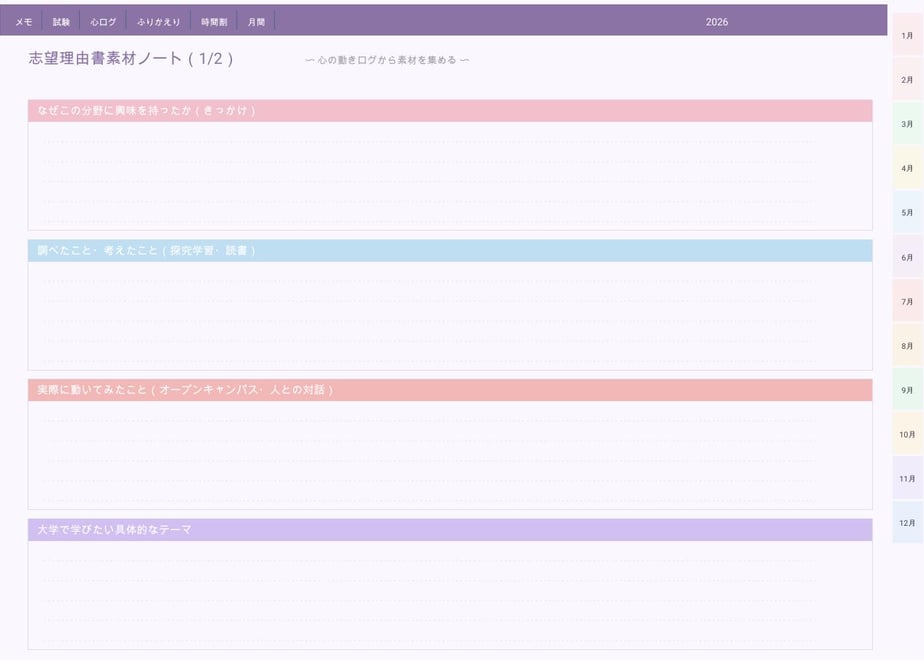Click the 10月 month tab
The height and width of the screenshot is (660, 924).
coord(907,434)
